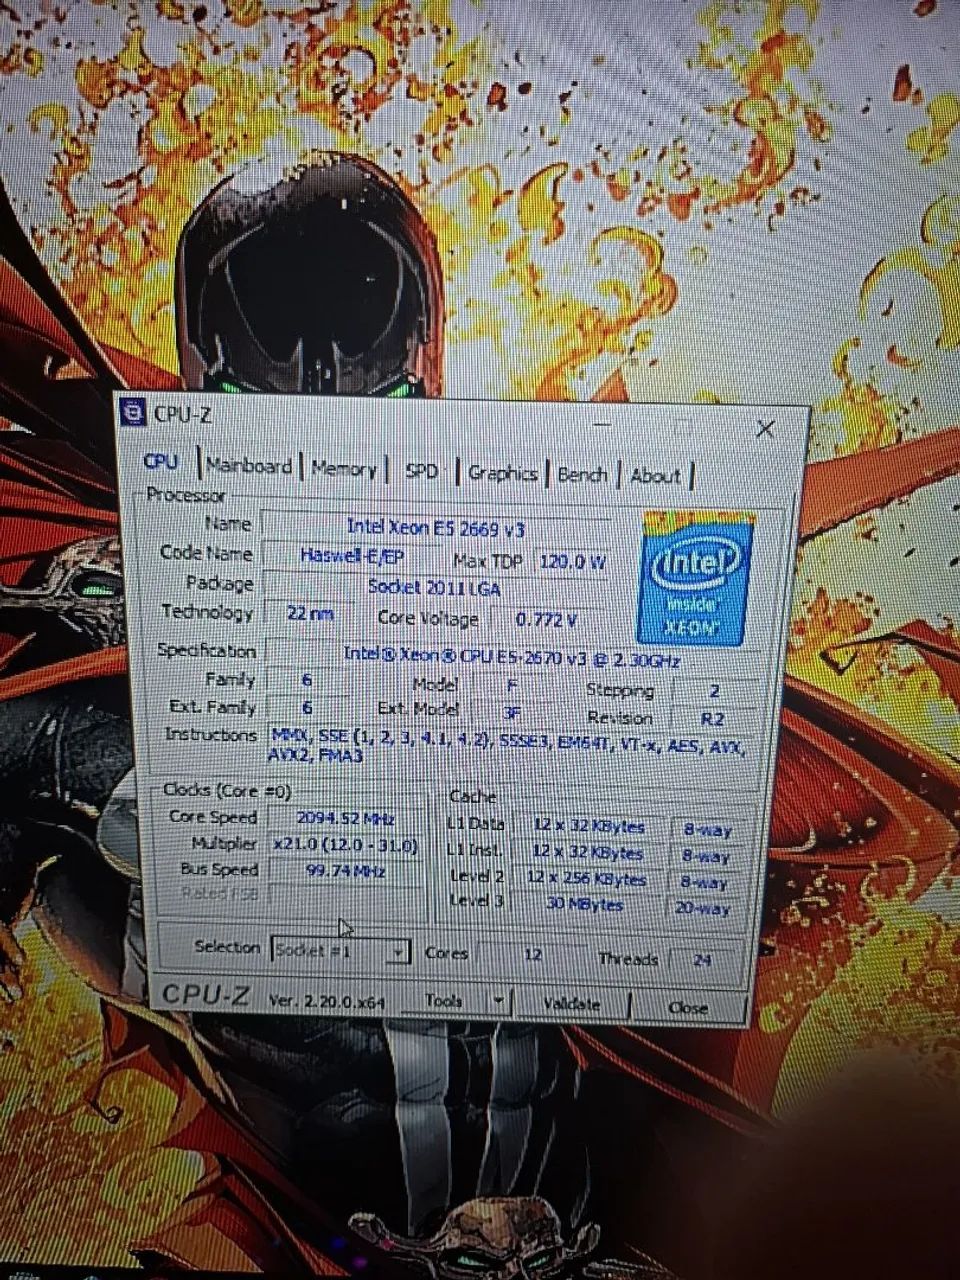Click the L1 Inst. cache value 12 x 32 KBytes
960x1280 pixels.
point(588,852)
